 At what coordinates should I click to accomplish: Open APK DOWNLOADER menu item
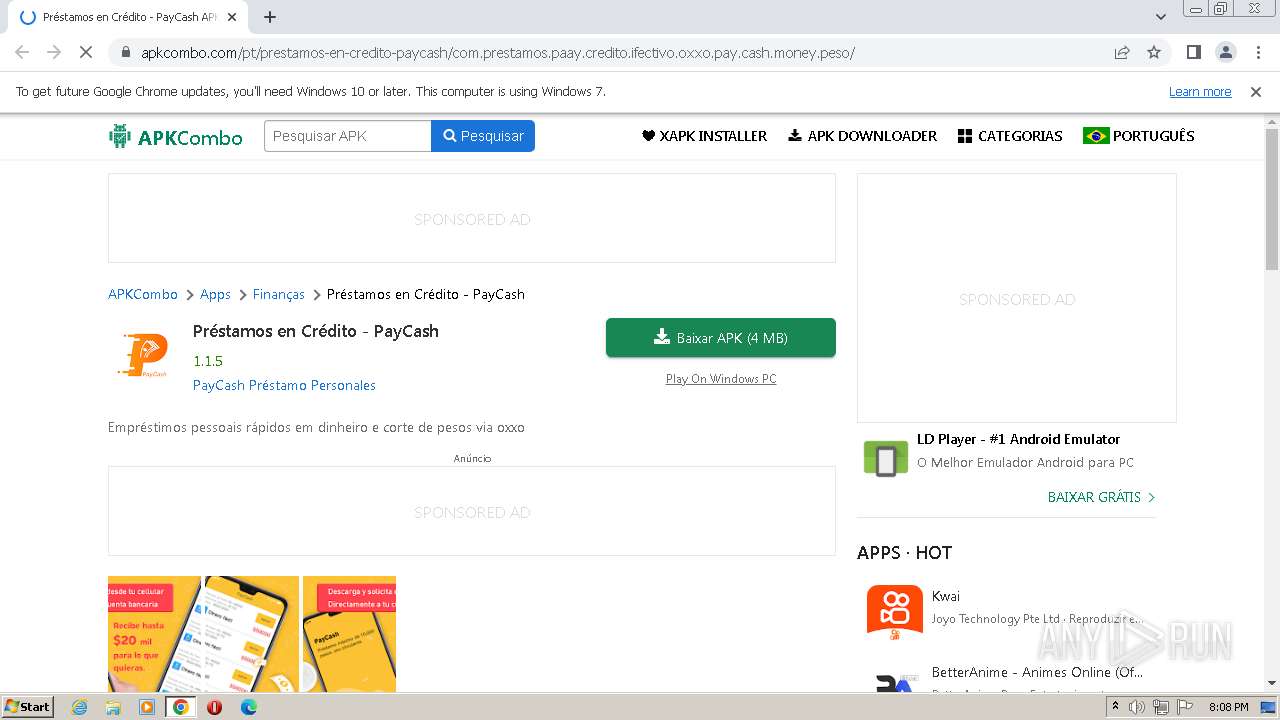pos(862,136)
